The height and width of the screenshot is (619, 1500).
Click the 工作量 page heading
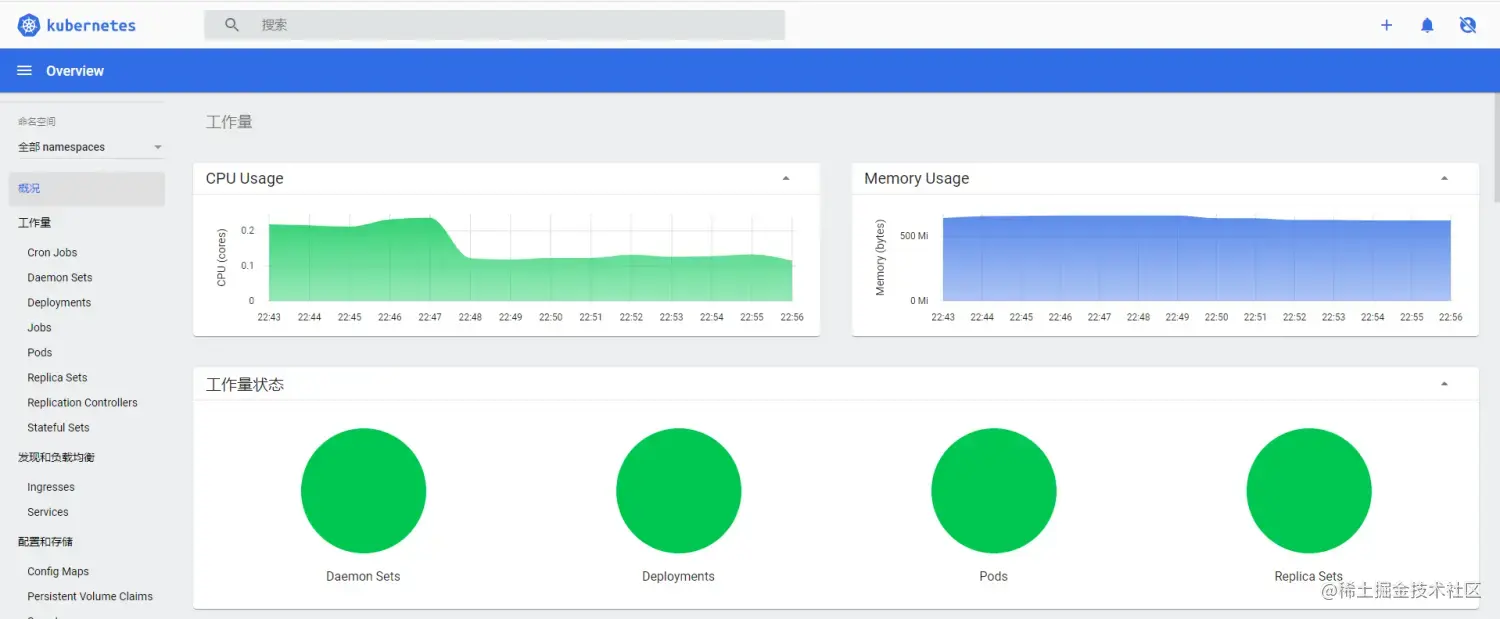[229, 122]
